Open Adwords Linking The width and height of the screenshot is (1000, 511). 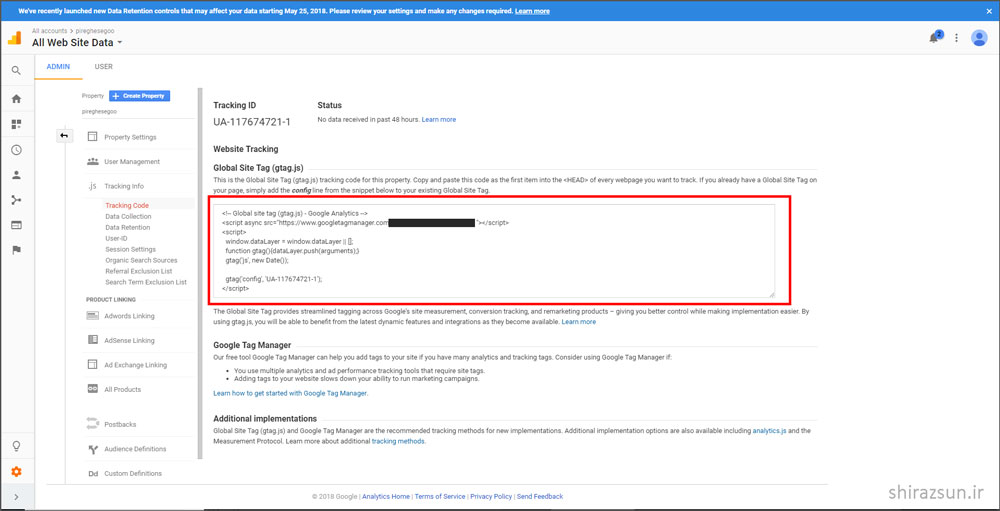coord(129,316)
